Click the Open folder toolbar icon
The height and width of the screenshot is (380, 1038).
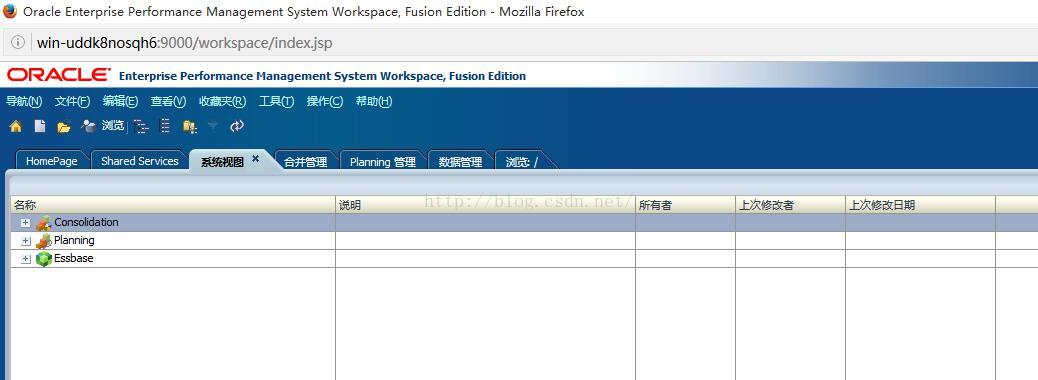point(64,126)
